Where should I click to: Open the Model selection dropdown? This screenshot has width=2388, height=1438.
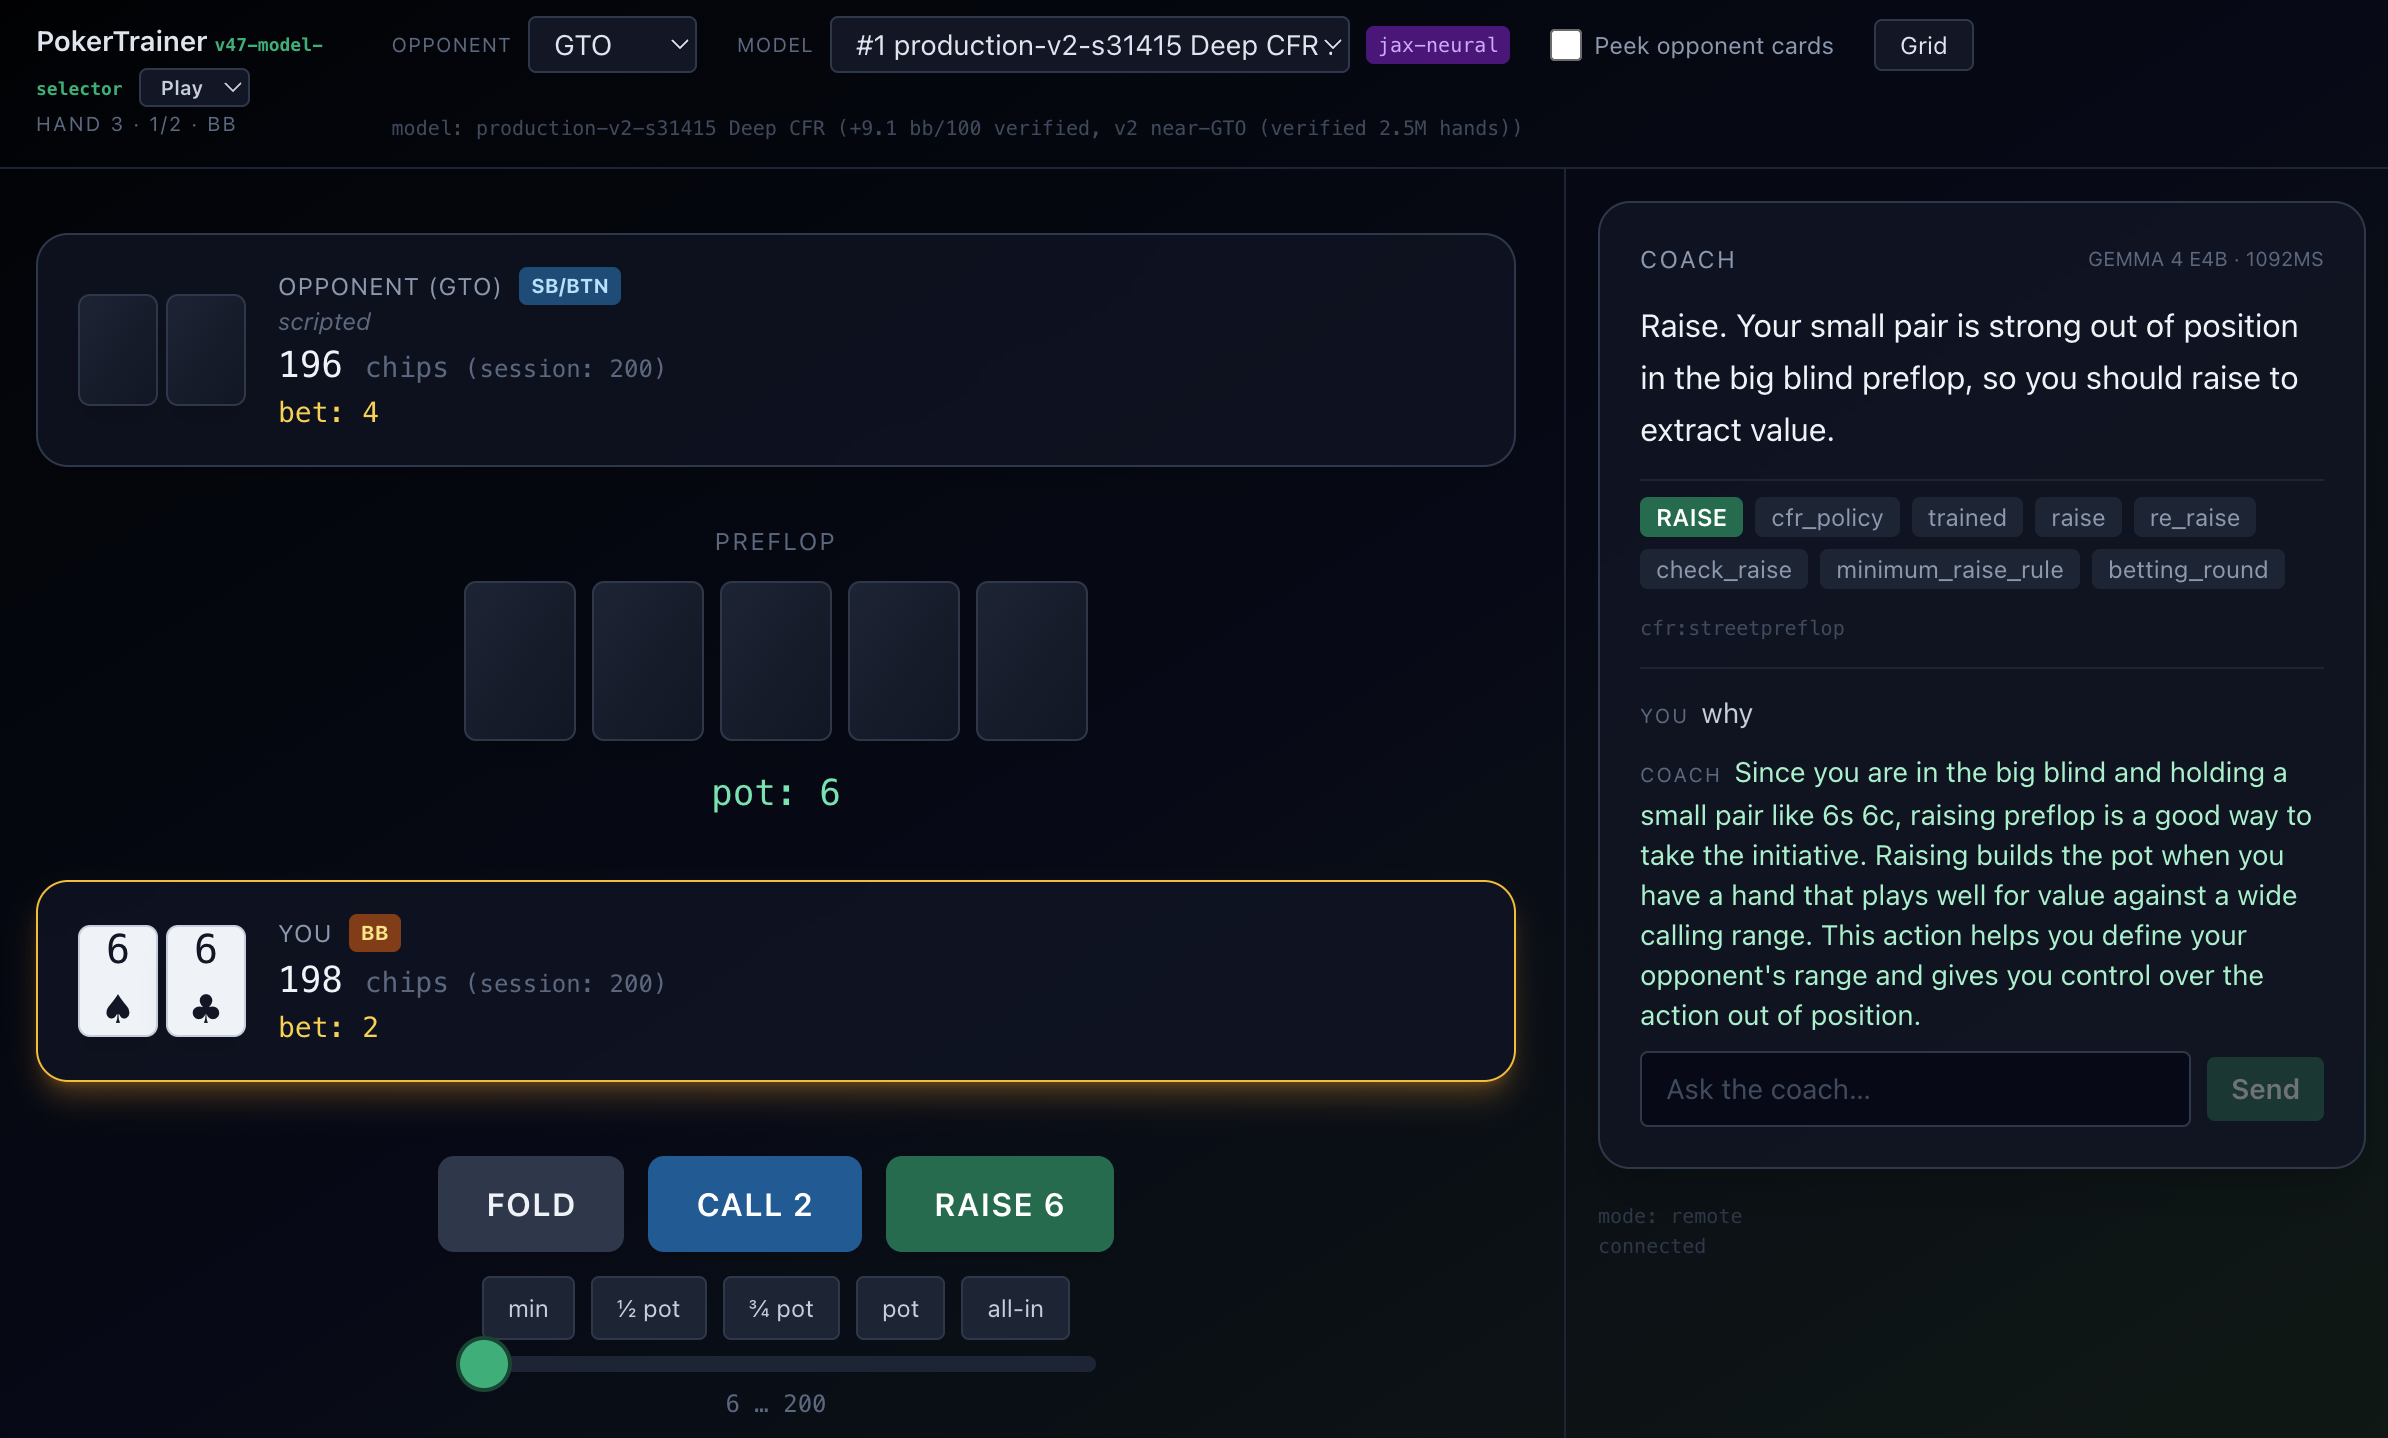coord(1089,45)
